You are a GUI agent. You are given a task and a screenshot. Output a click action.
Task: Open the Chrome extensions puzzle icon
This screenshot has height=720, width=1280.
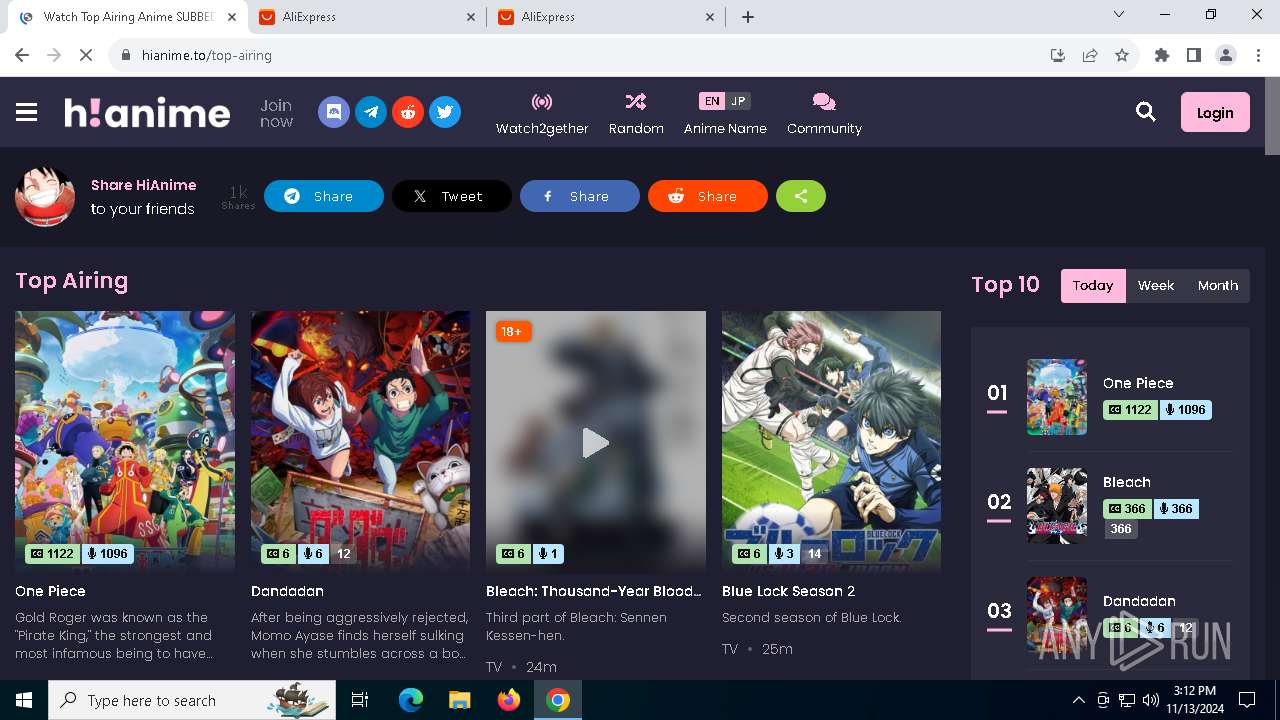click(1162, 55)
